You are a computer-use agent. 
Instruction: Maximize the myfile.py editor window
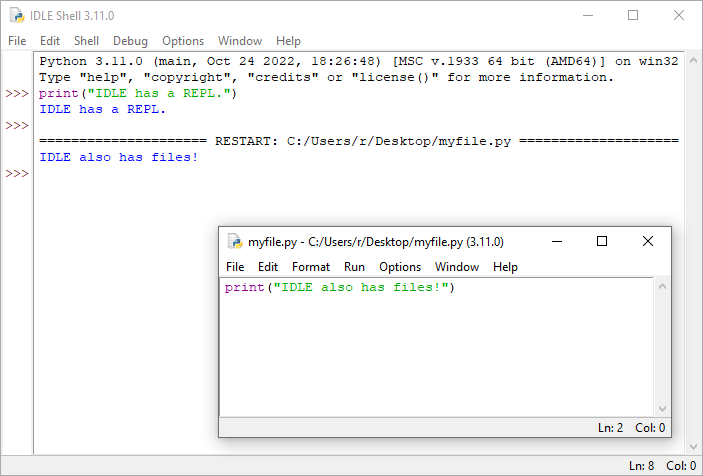click(602, 242)
